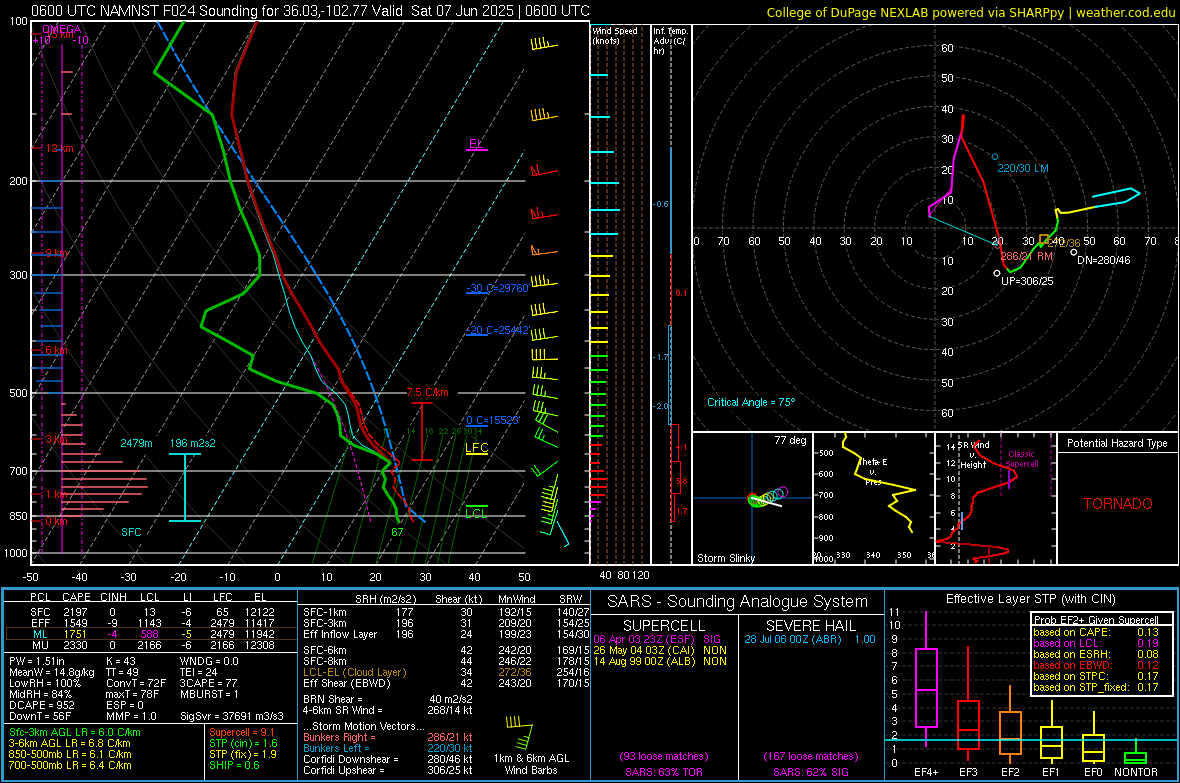Click the '7.5 C/km' lapse rate label
Viewport: 1180px width, 783px height.
(x=427, y=392)
